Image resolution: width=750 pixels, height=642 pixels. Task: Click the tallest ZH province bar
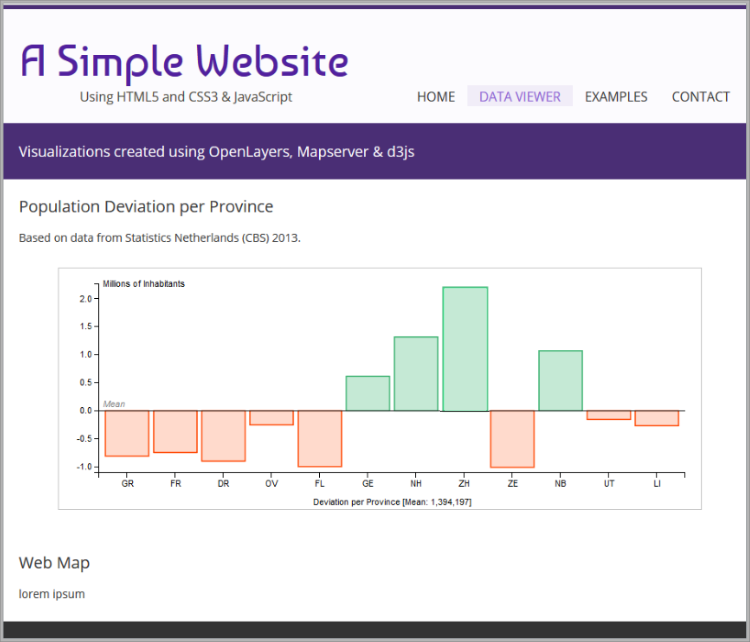point(465,349)
